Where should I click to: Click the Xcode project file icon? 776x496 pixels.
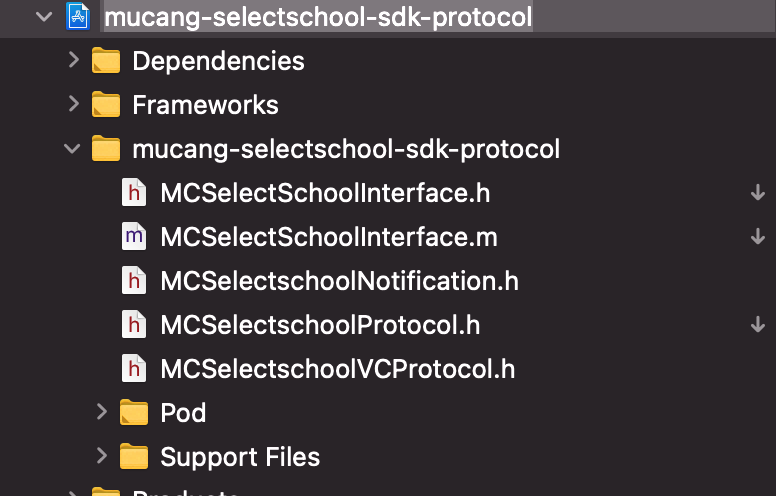coord(78,16)
